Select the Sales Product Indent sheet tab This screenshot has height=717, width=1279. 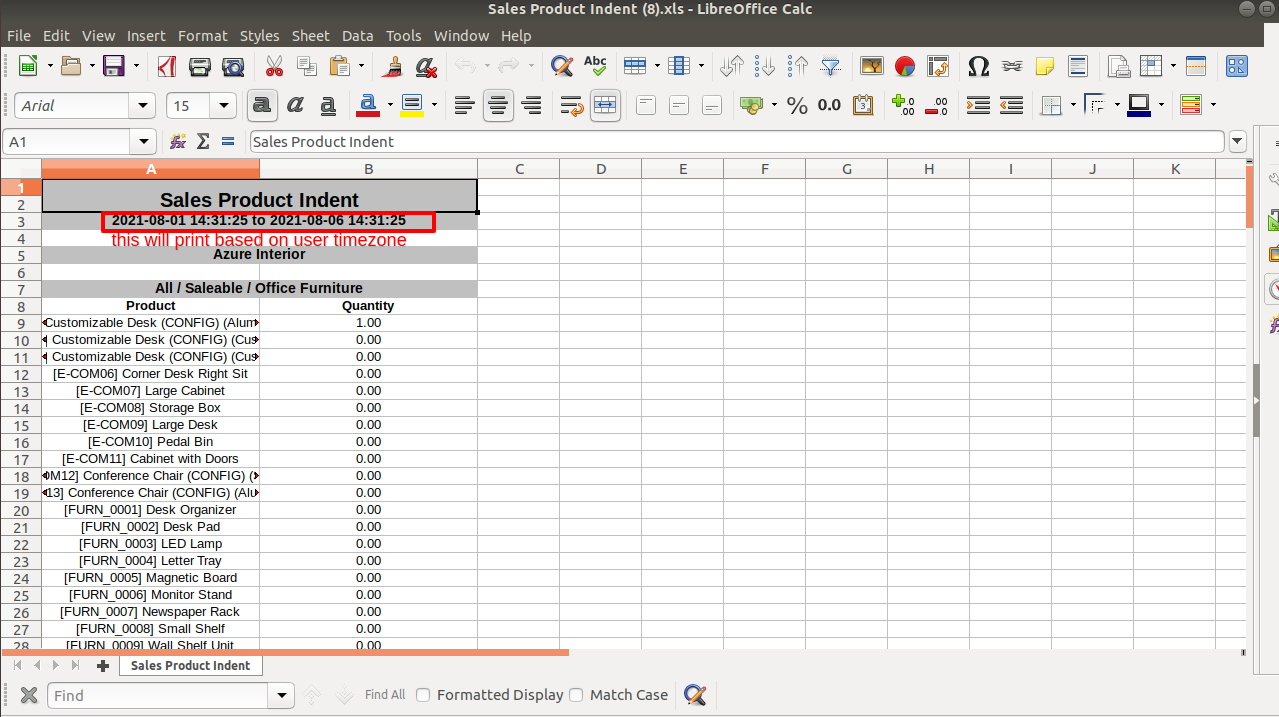tap(190, 665)
